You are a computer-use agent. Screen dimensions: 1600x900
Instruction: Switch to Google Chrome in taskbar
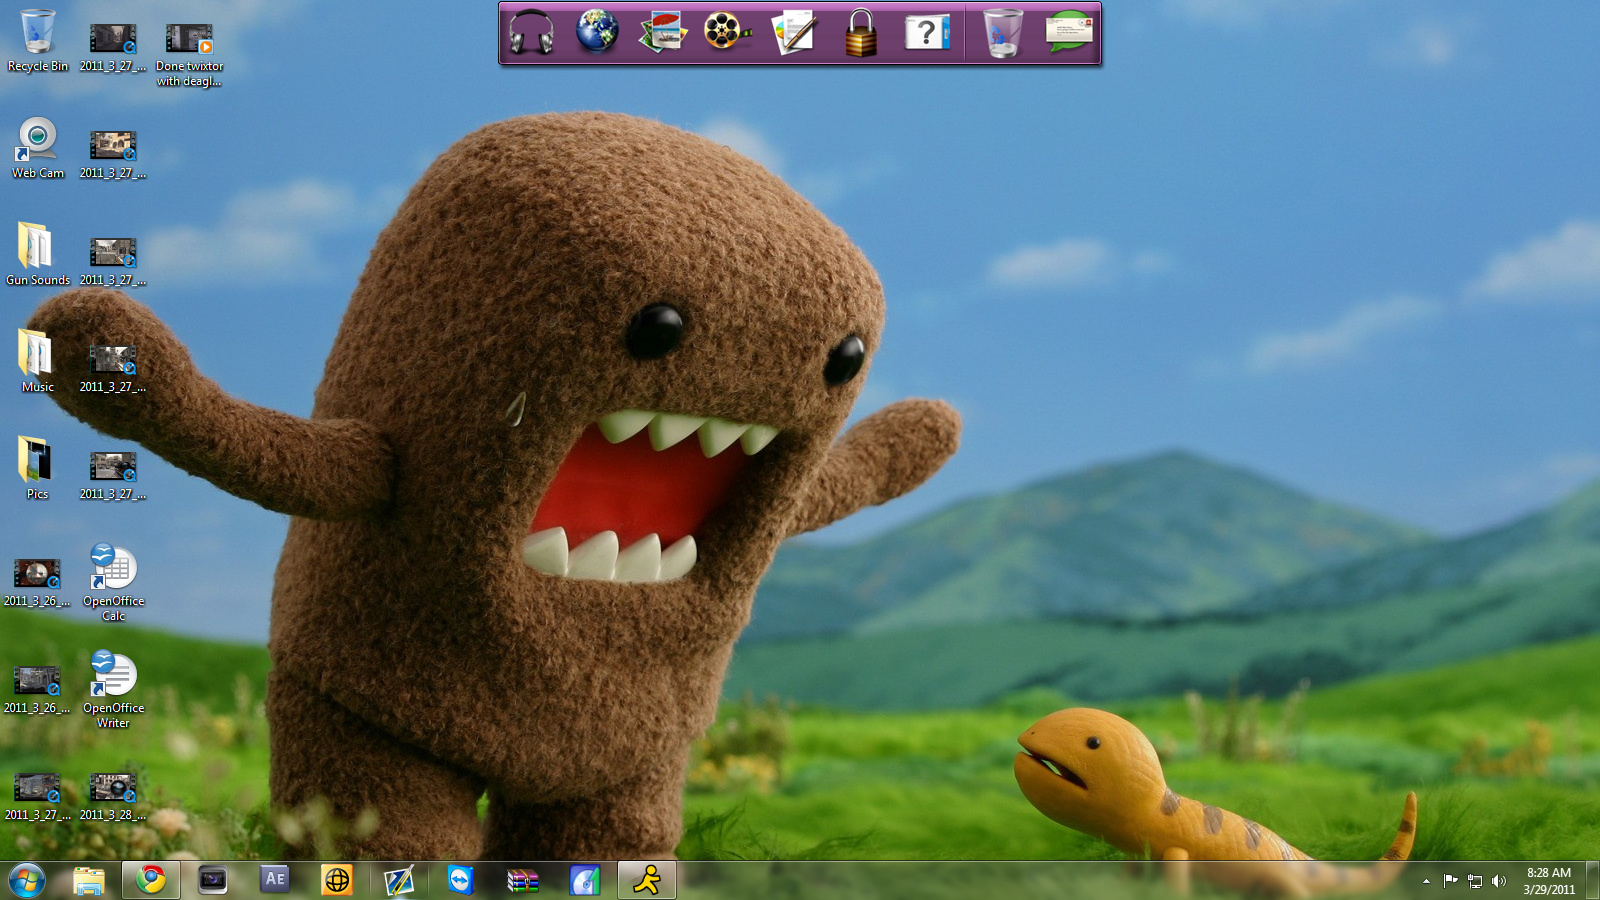click(151, 880)
